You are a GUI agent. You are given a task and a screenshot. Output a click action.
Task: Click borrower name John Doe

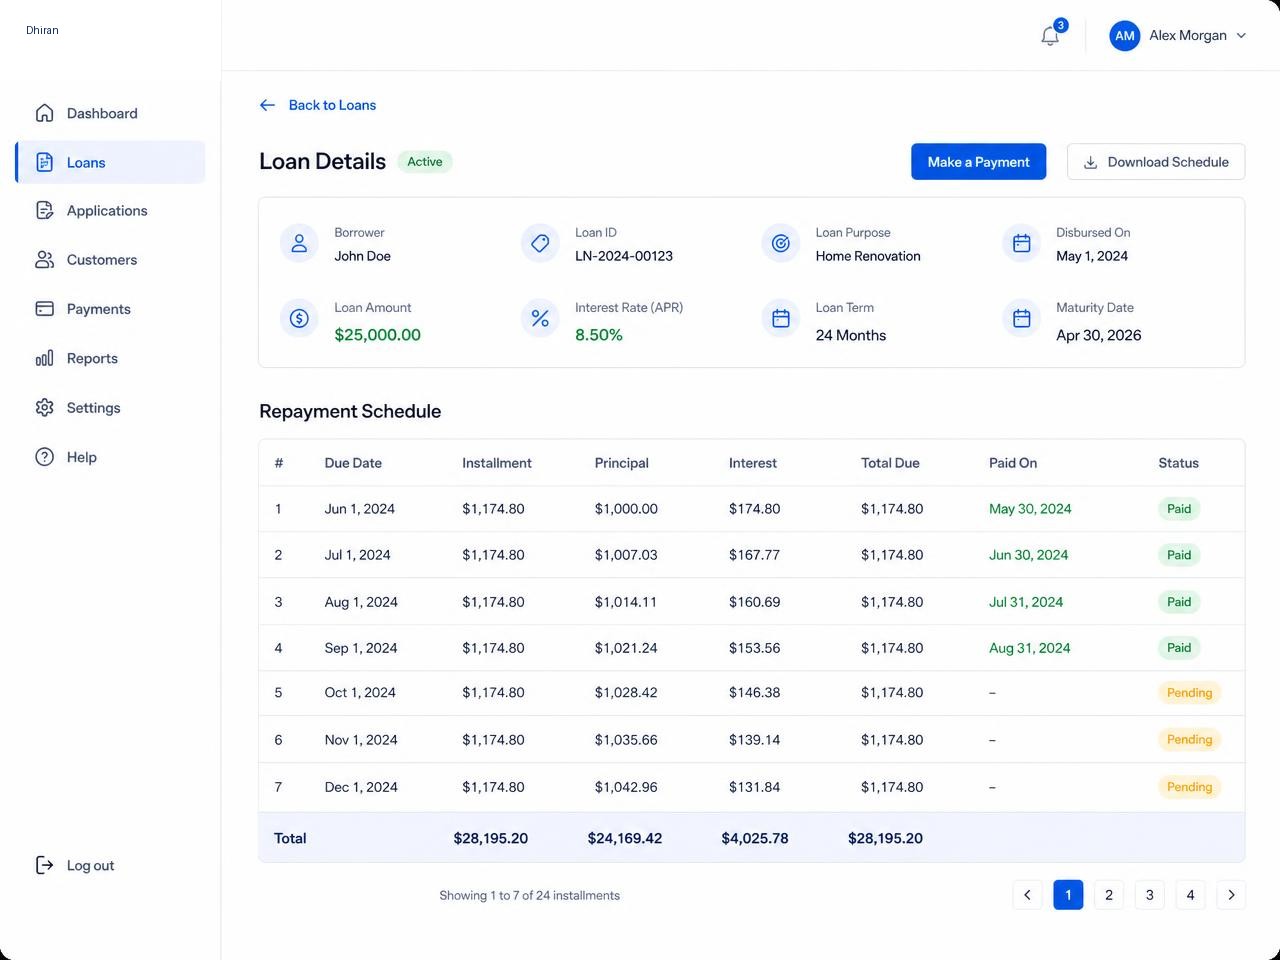click(362, 256)
